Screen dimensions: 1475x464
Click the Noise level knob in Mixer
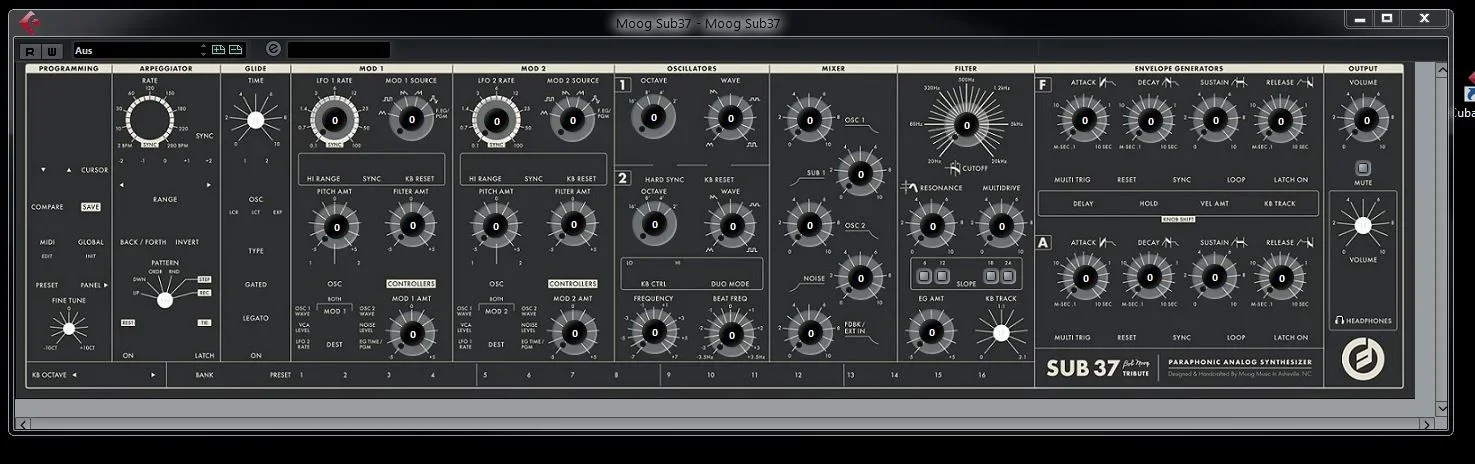[860, 280]
